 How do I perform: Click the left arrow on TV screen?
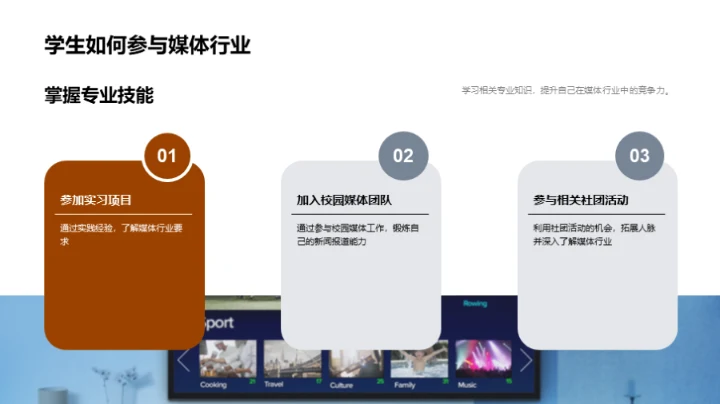[x=184, y=360]
